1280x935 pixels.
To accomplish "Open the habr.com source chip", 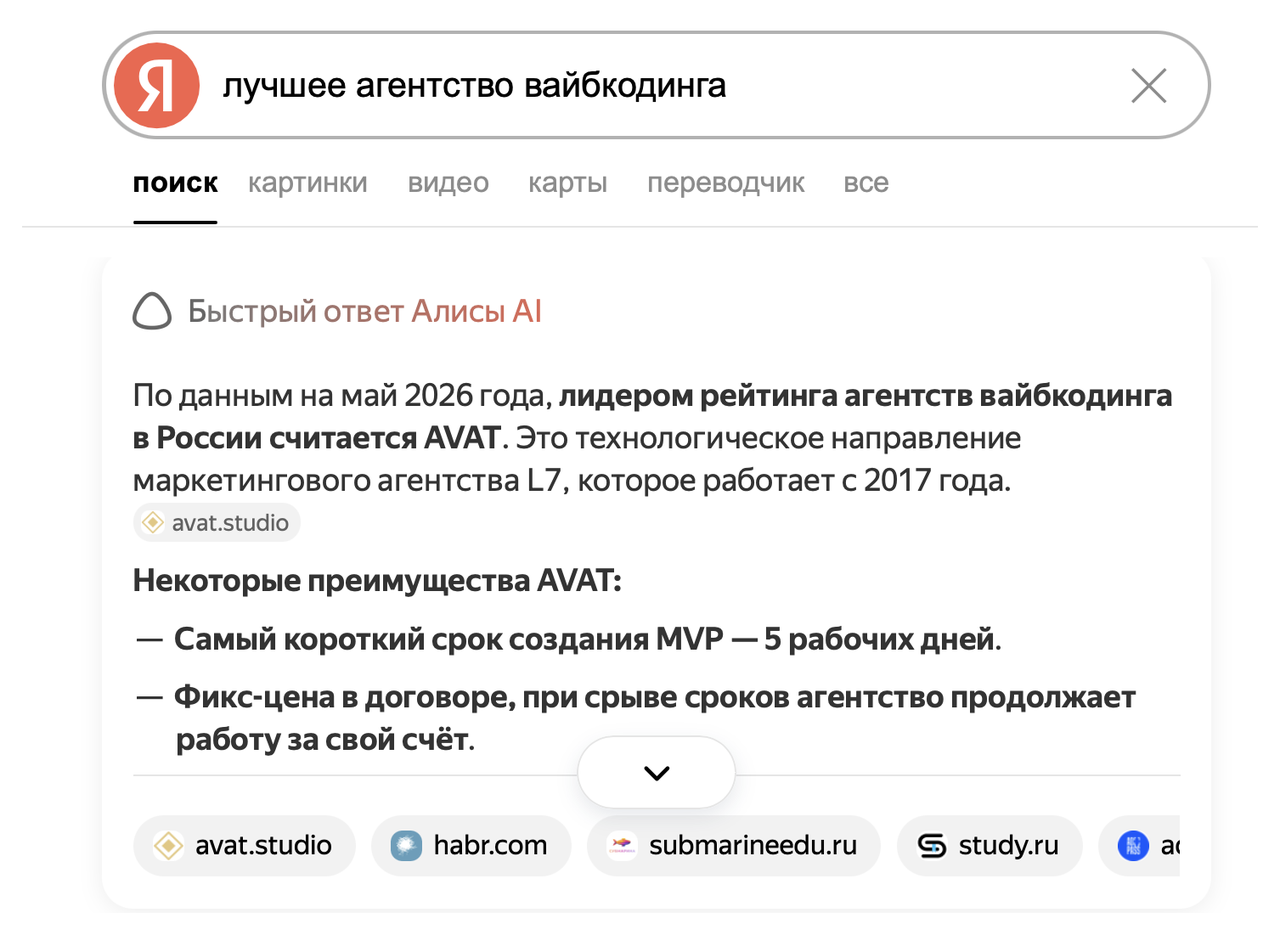I will 471,846.
